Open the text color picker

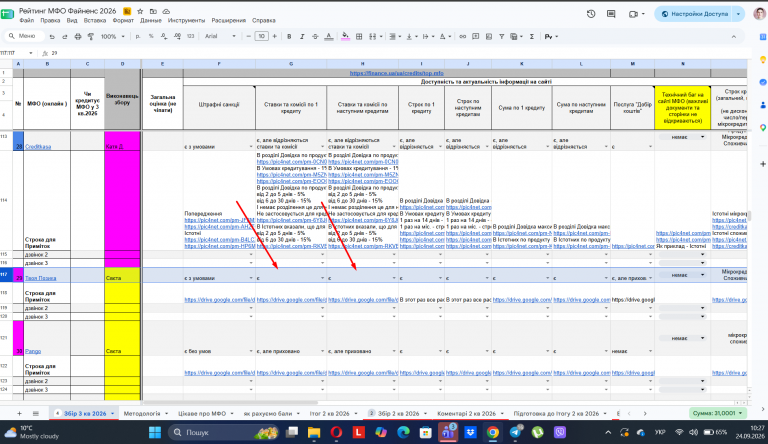pyautogui.click(x=329, y=36)
